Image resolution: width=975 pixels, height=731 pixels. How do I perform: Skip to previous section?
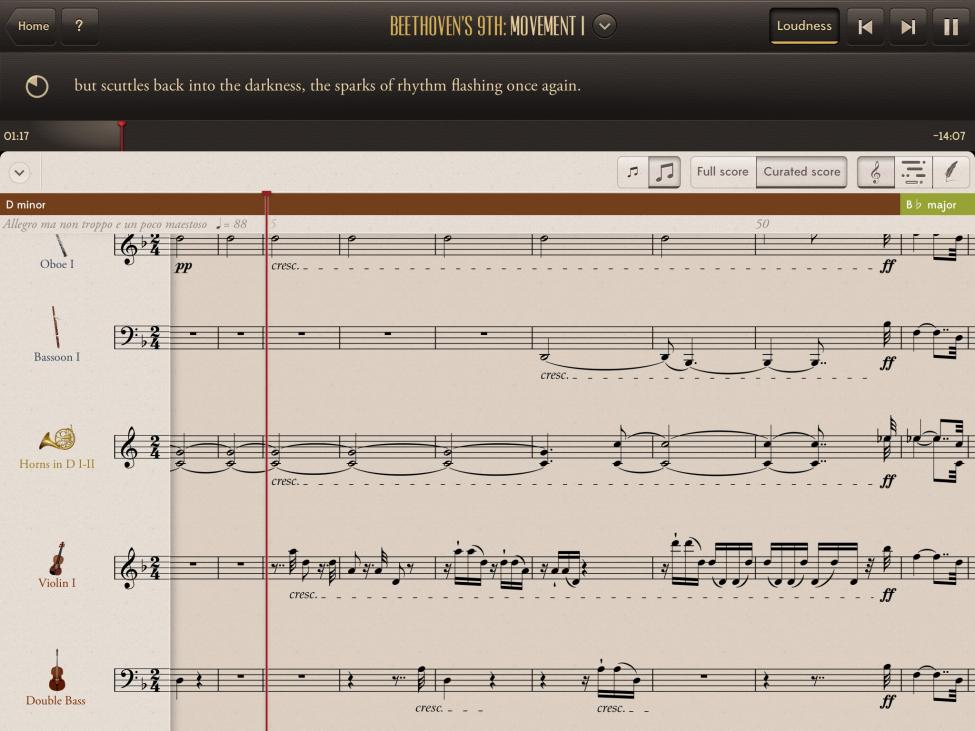pyautogui.click(x=865, y=27)
